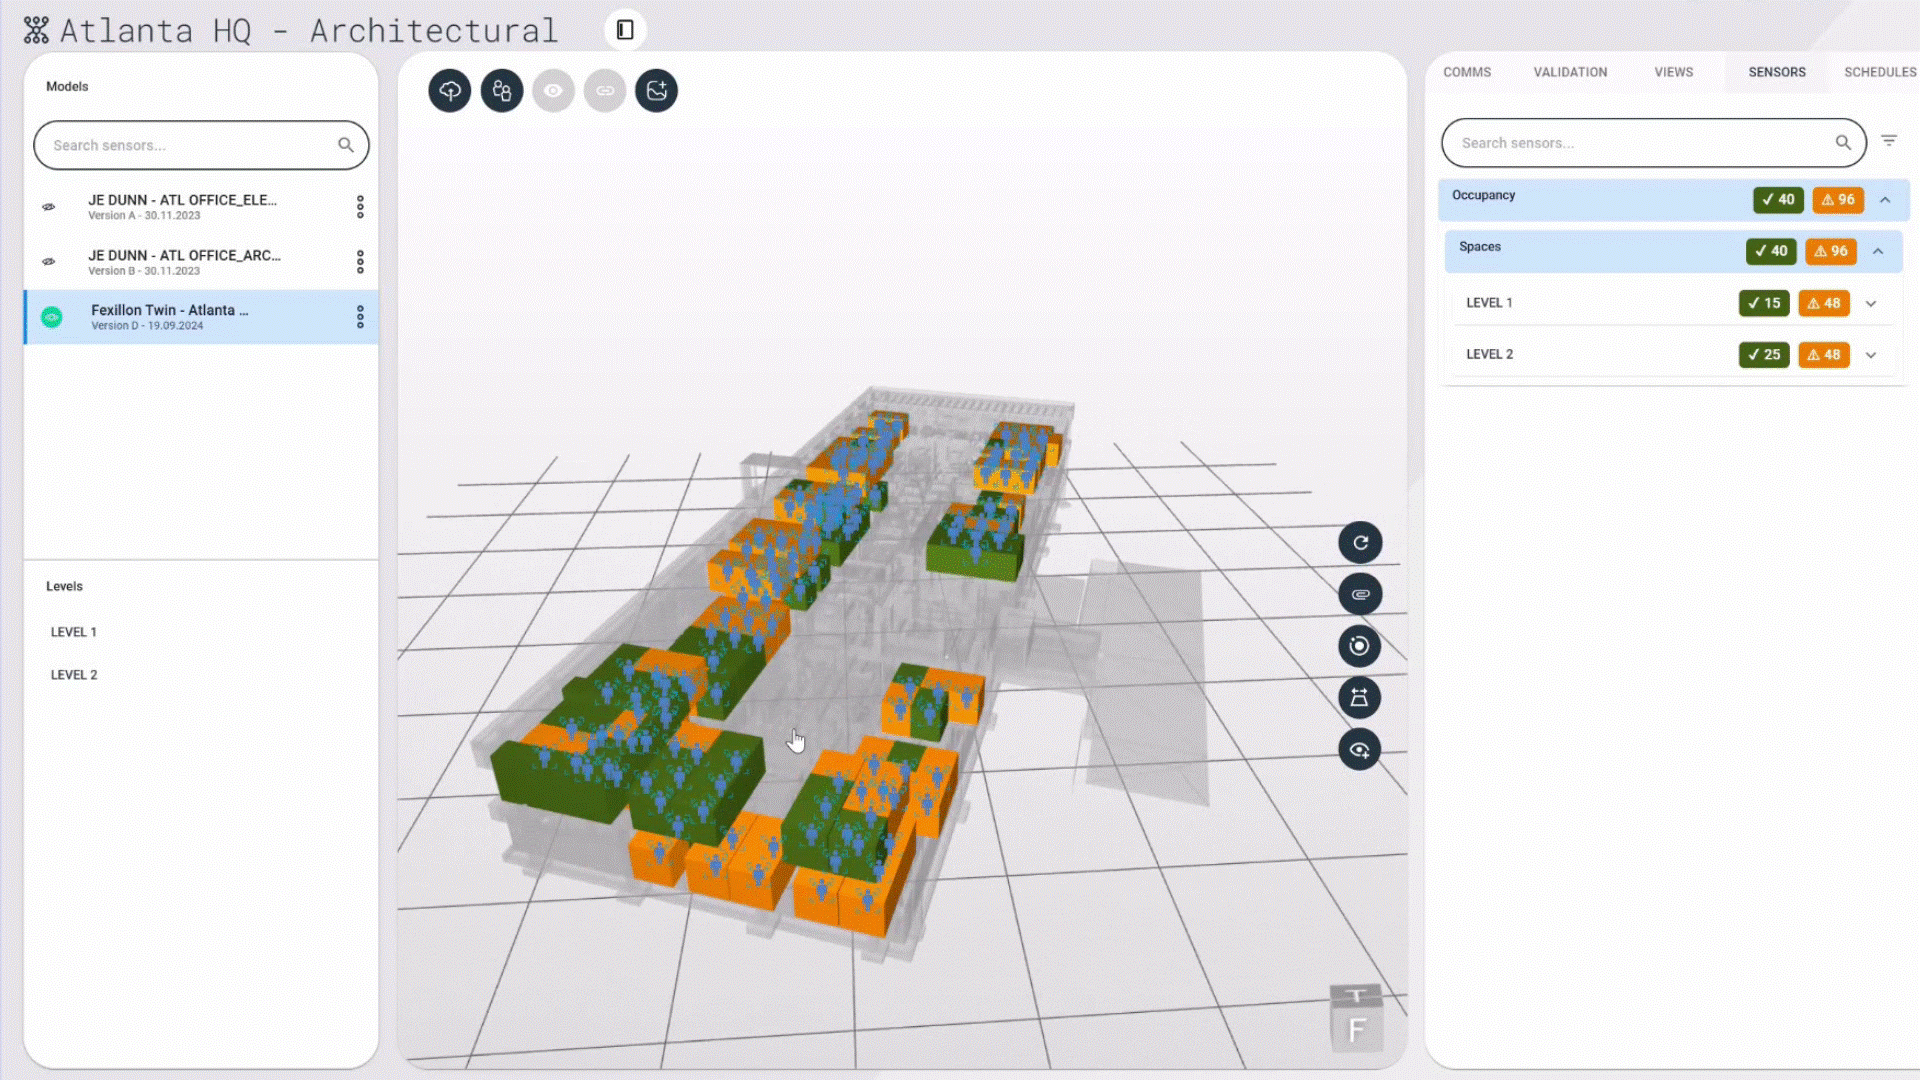Expand LEVEL 2 in sensors list
The width and height of the screenshot is (1920, 1080).
(1871, 355)
